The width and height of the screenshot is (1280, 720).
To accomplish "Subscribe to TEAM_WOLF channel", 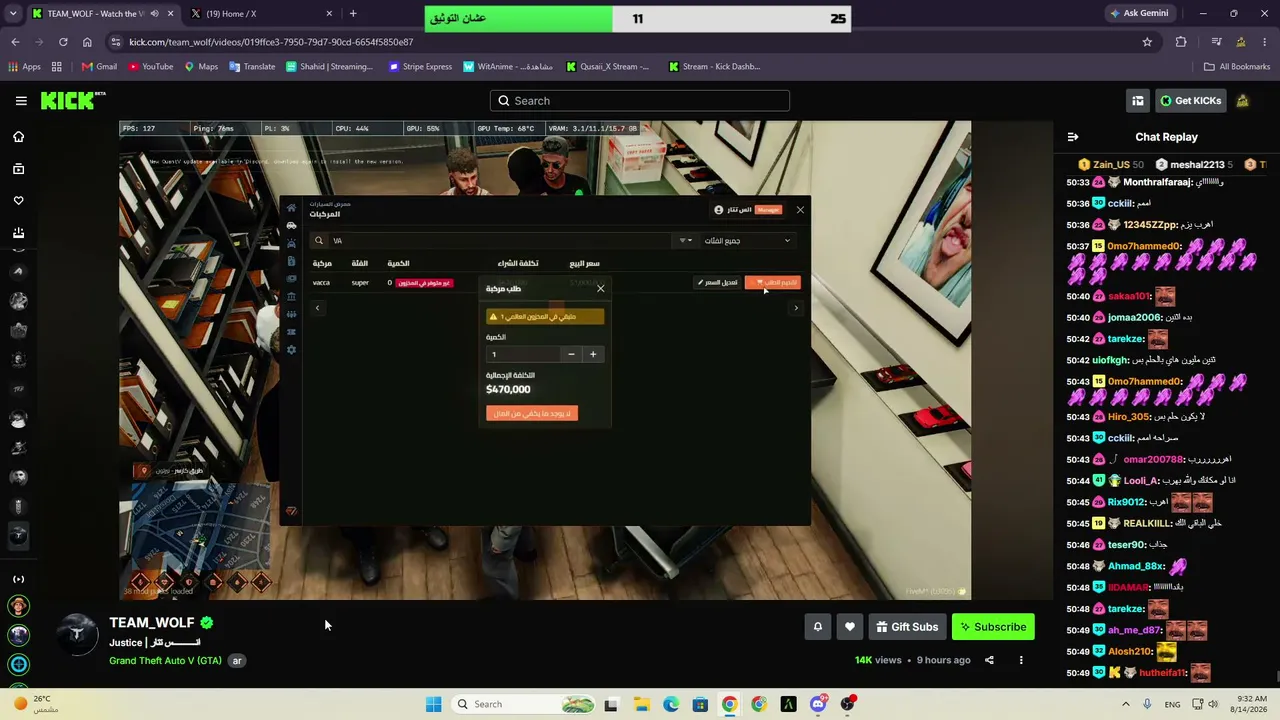I will (993, 627).
